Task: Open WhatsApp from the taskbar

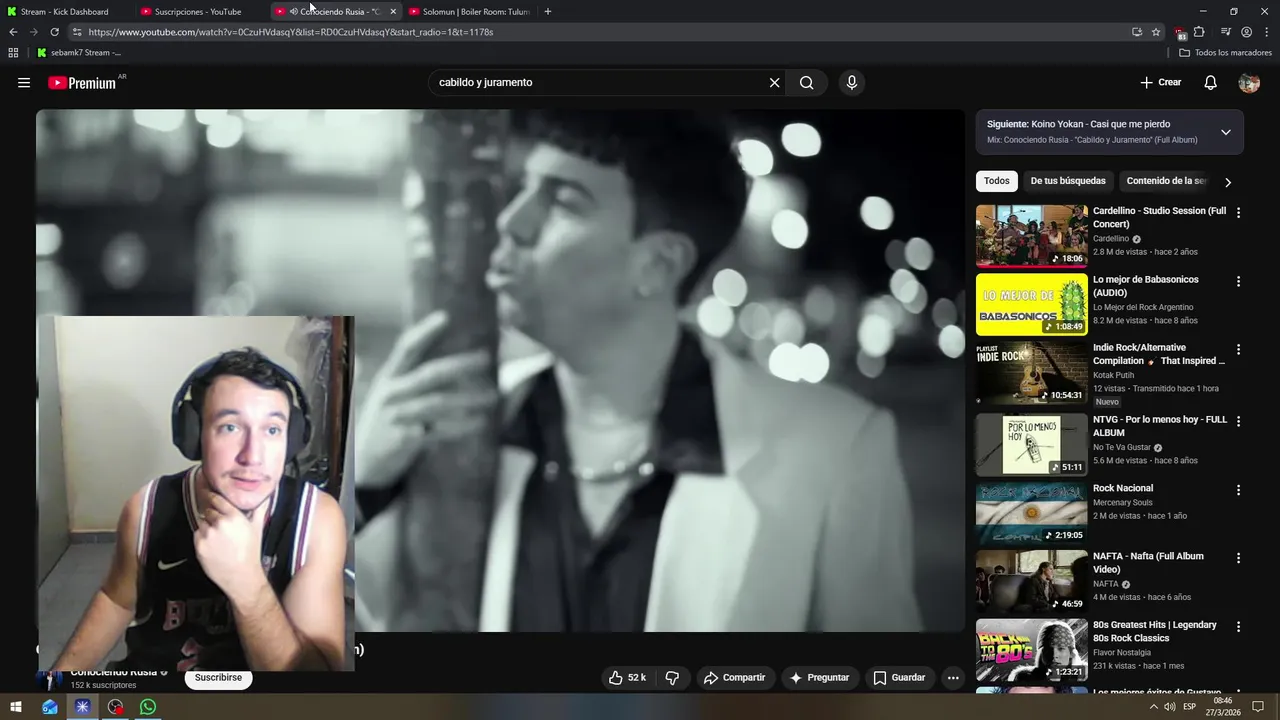Action: [x=148, y=707]
